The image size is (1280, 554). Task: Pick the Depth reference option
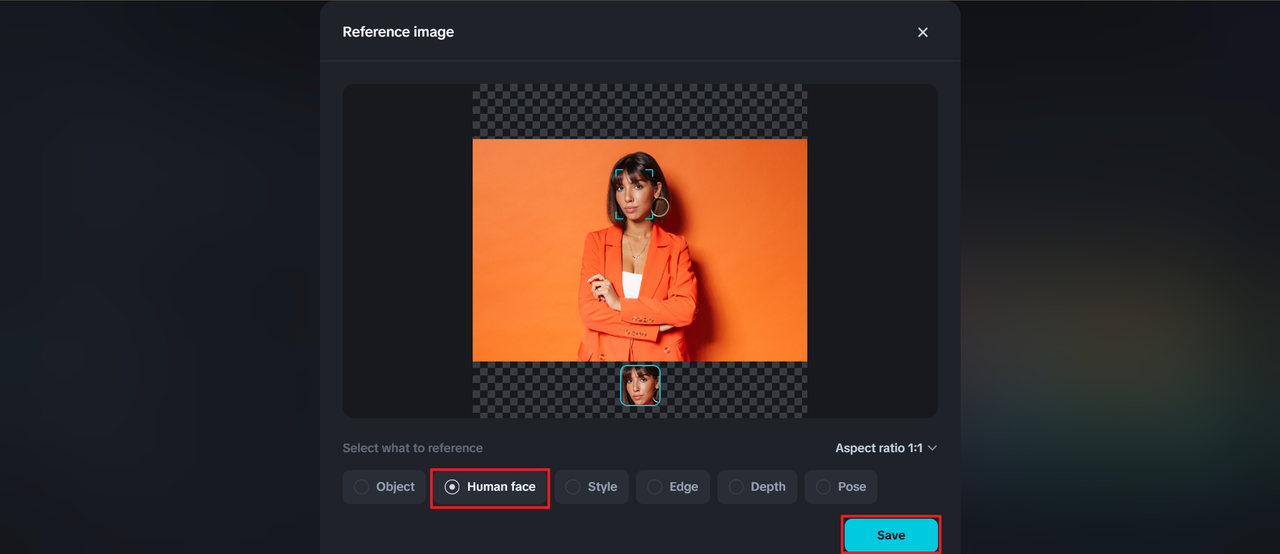click(x=757, y=487)
